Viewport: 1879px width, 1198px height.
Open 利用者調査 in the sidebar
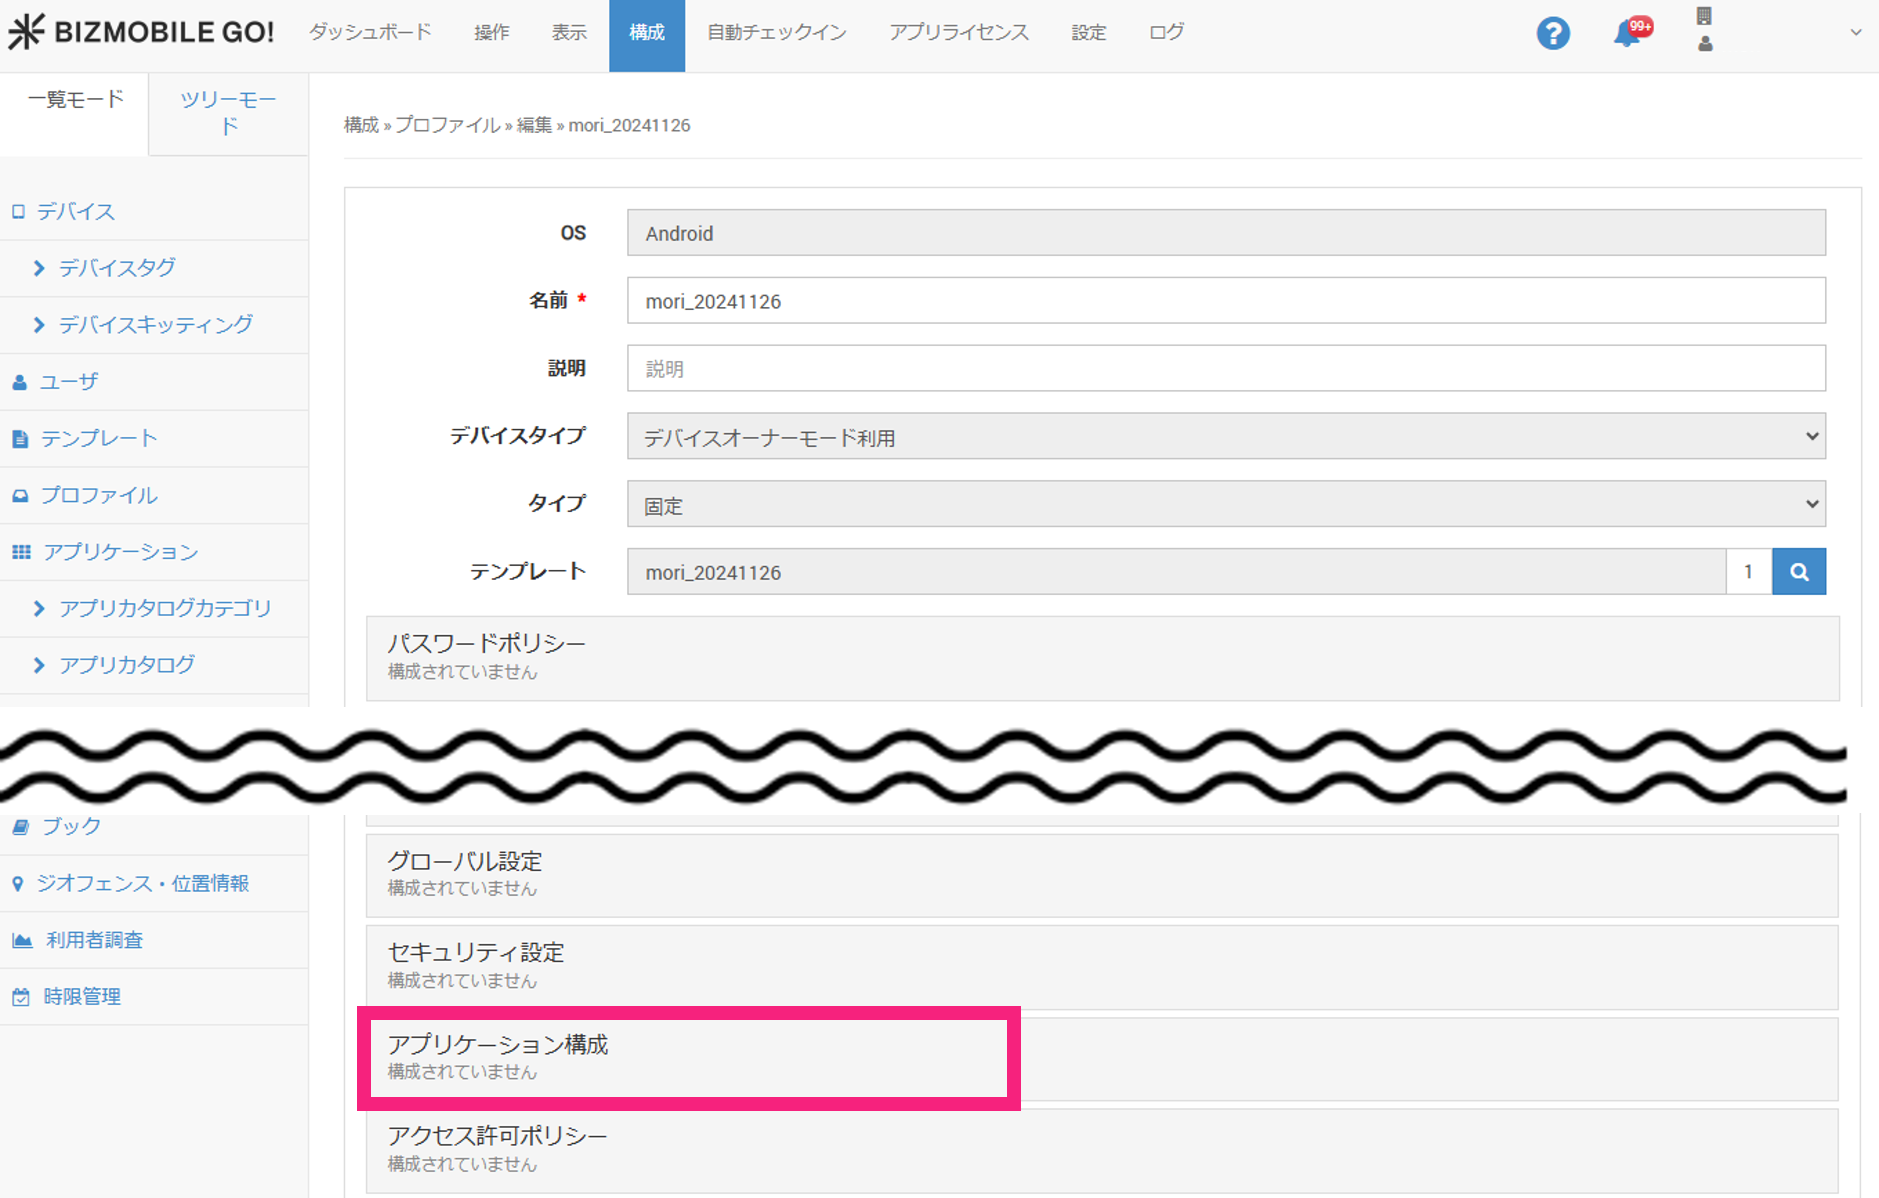point(94,940)
